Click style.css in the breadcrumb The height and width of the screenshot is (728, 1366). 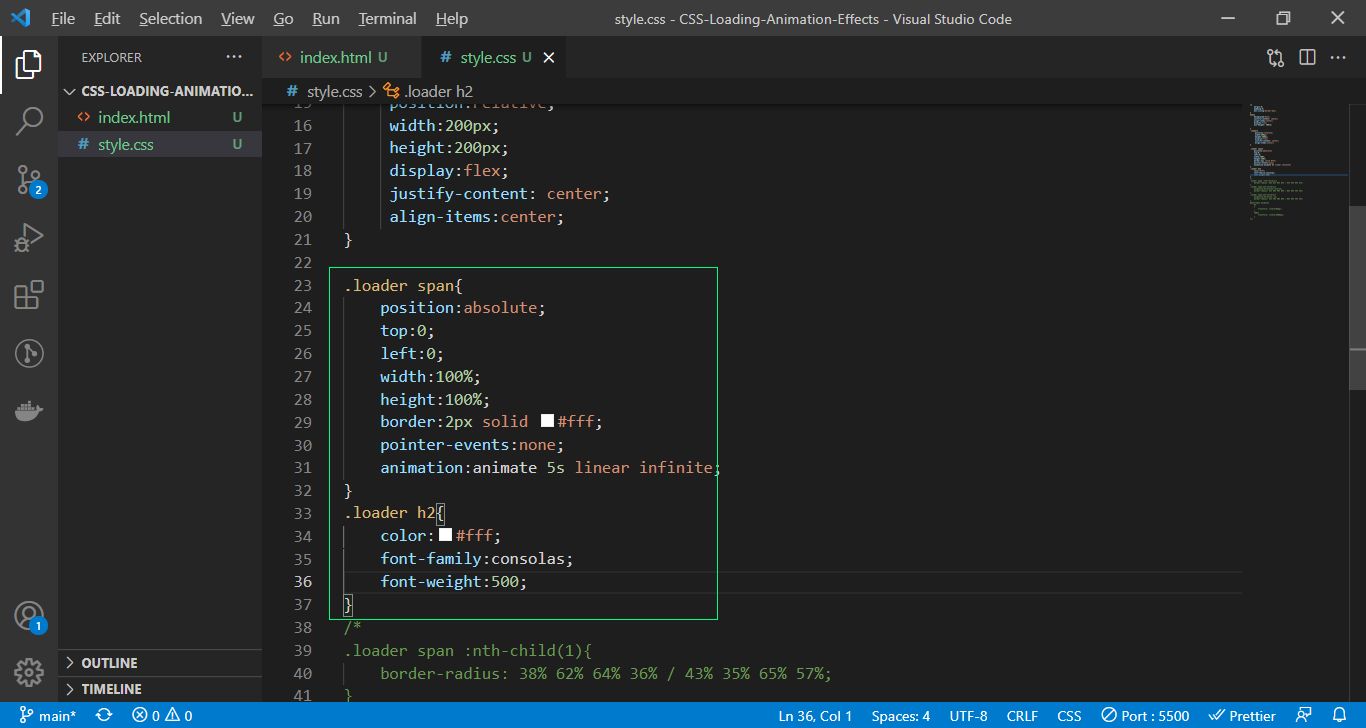pos(334,91)
